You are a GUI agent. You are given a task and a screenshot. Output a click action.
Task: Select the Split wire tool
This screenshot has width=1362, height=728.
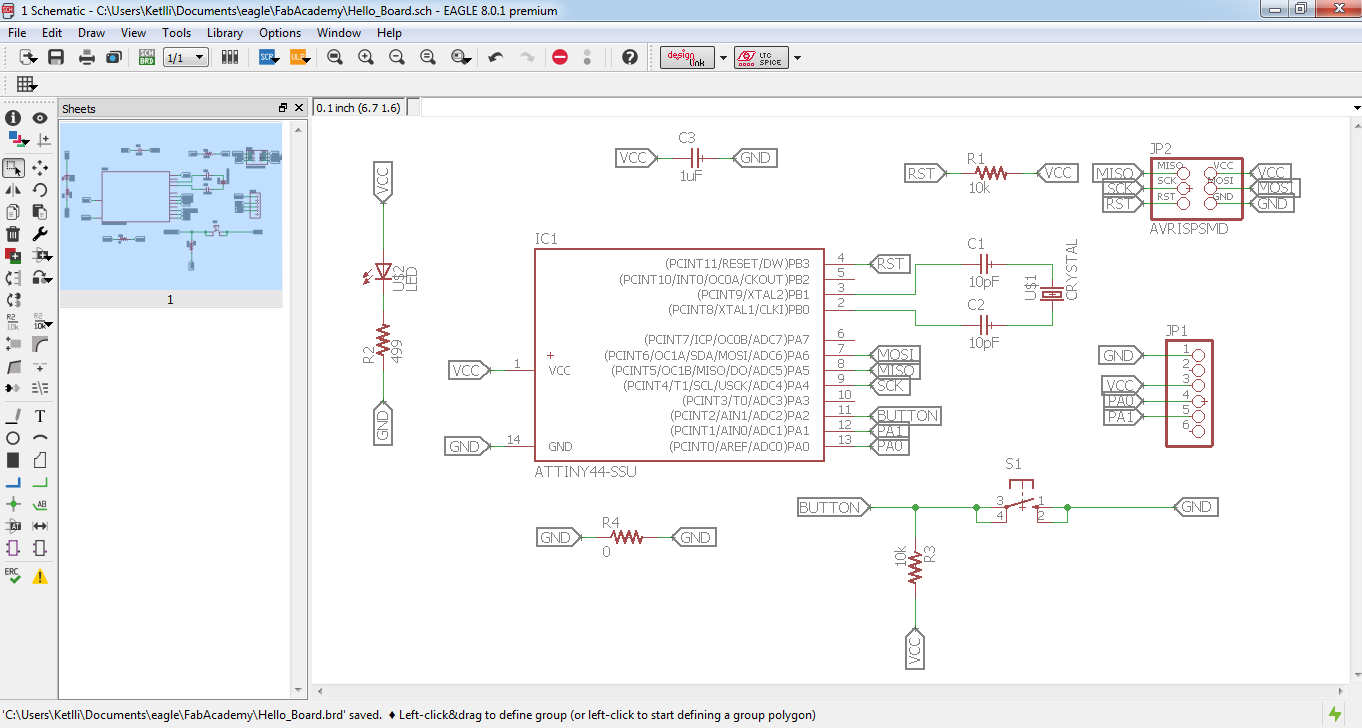pos(14,367)
